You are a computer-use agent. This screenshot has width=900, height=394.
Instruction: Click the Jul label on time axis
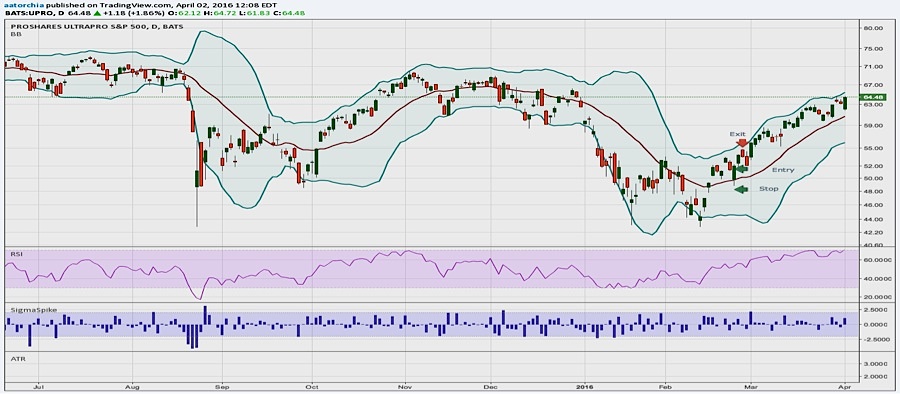point(38,388)
